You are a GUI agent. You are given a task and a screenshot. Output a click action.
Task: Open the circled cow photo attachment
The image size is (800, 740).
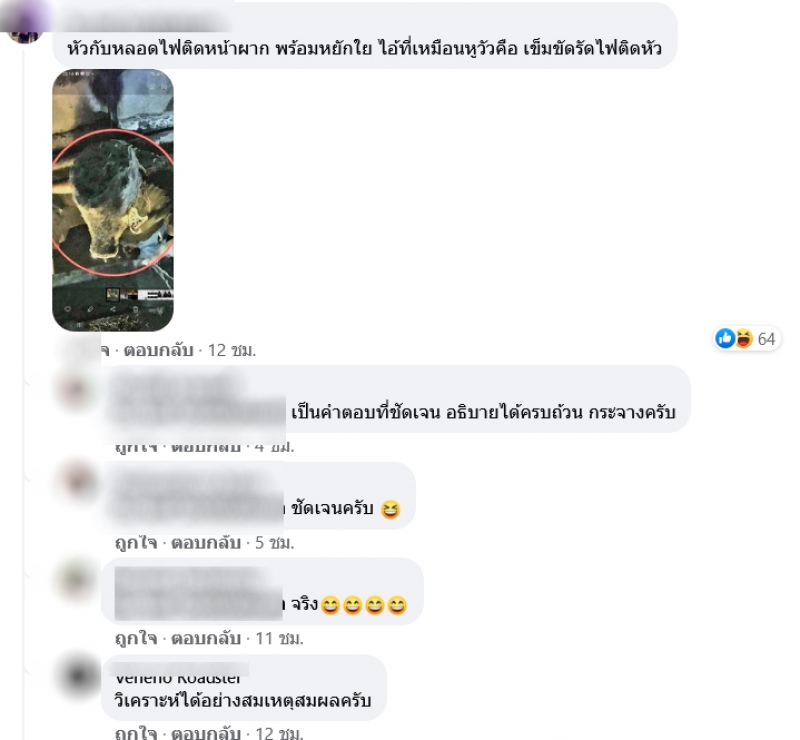click(x=113, y=200)
